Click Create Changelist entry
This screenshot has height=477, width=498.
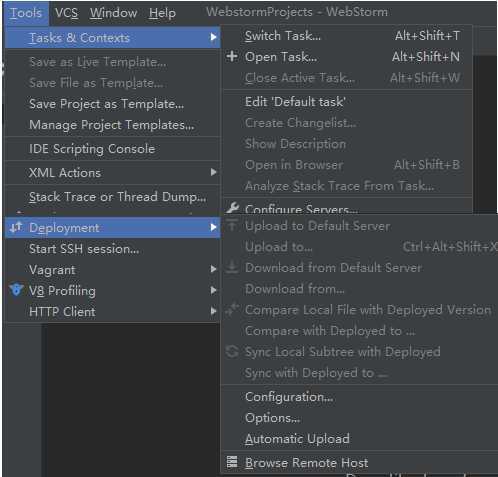coord(300,123)
